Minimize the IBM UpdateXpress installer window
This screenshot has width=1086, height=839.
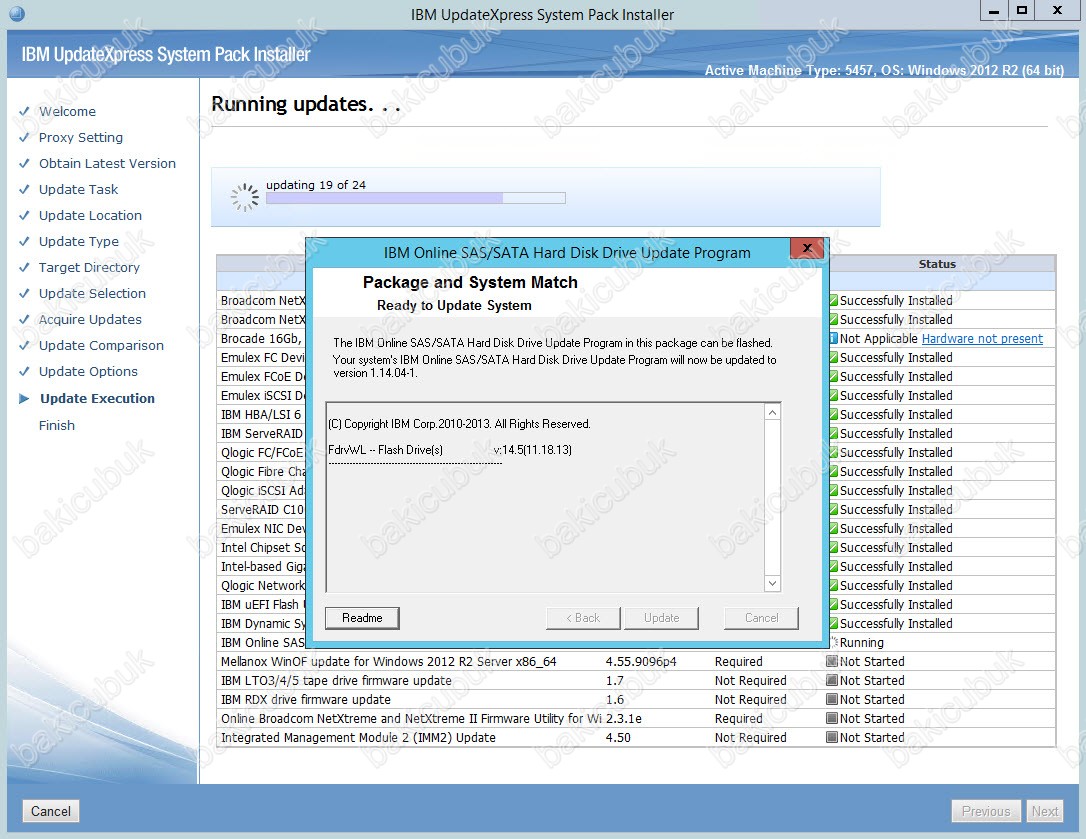993,11
